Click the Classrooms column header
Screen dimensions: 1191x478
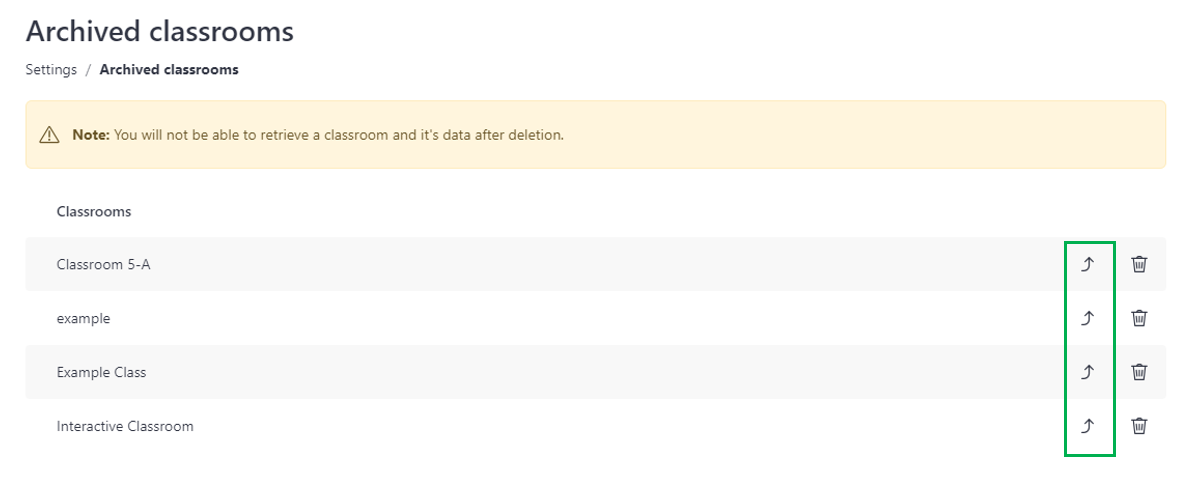click(93, 211)
